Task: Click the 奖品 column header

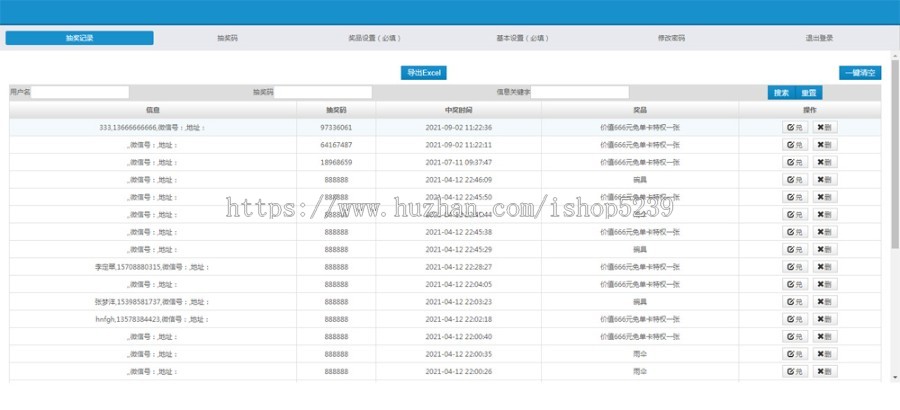Action: click(x=640, y=110)
